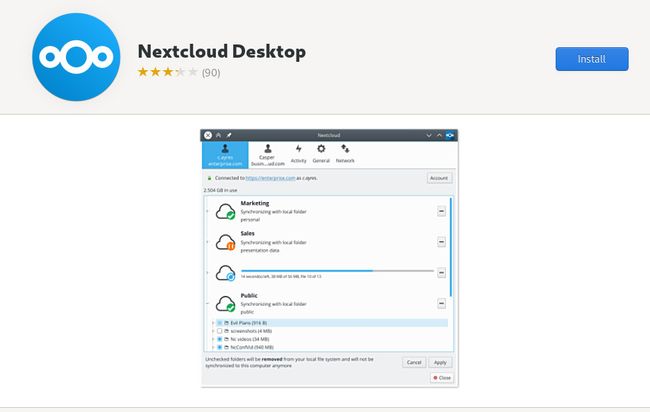Viewport: 650px width, 412px height.
Task: Open the Sales folder options menu button
Action: tap(441, 242)
